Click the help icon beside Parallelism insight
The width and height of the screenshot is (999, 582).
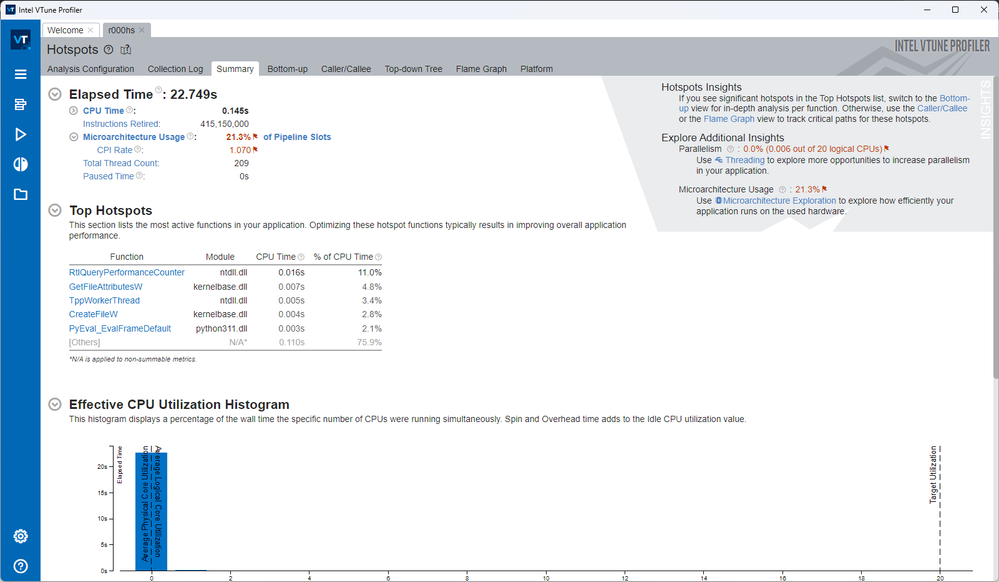(730, 149)
